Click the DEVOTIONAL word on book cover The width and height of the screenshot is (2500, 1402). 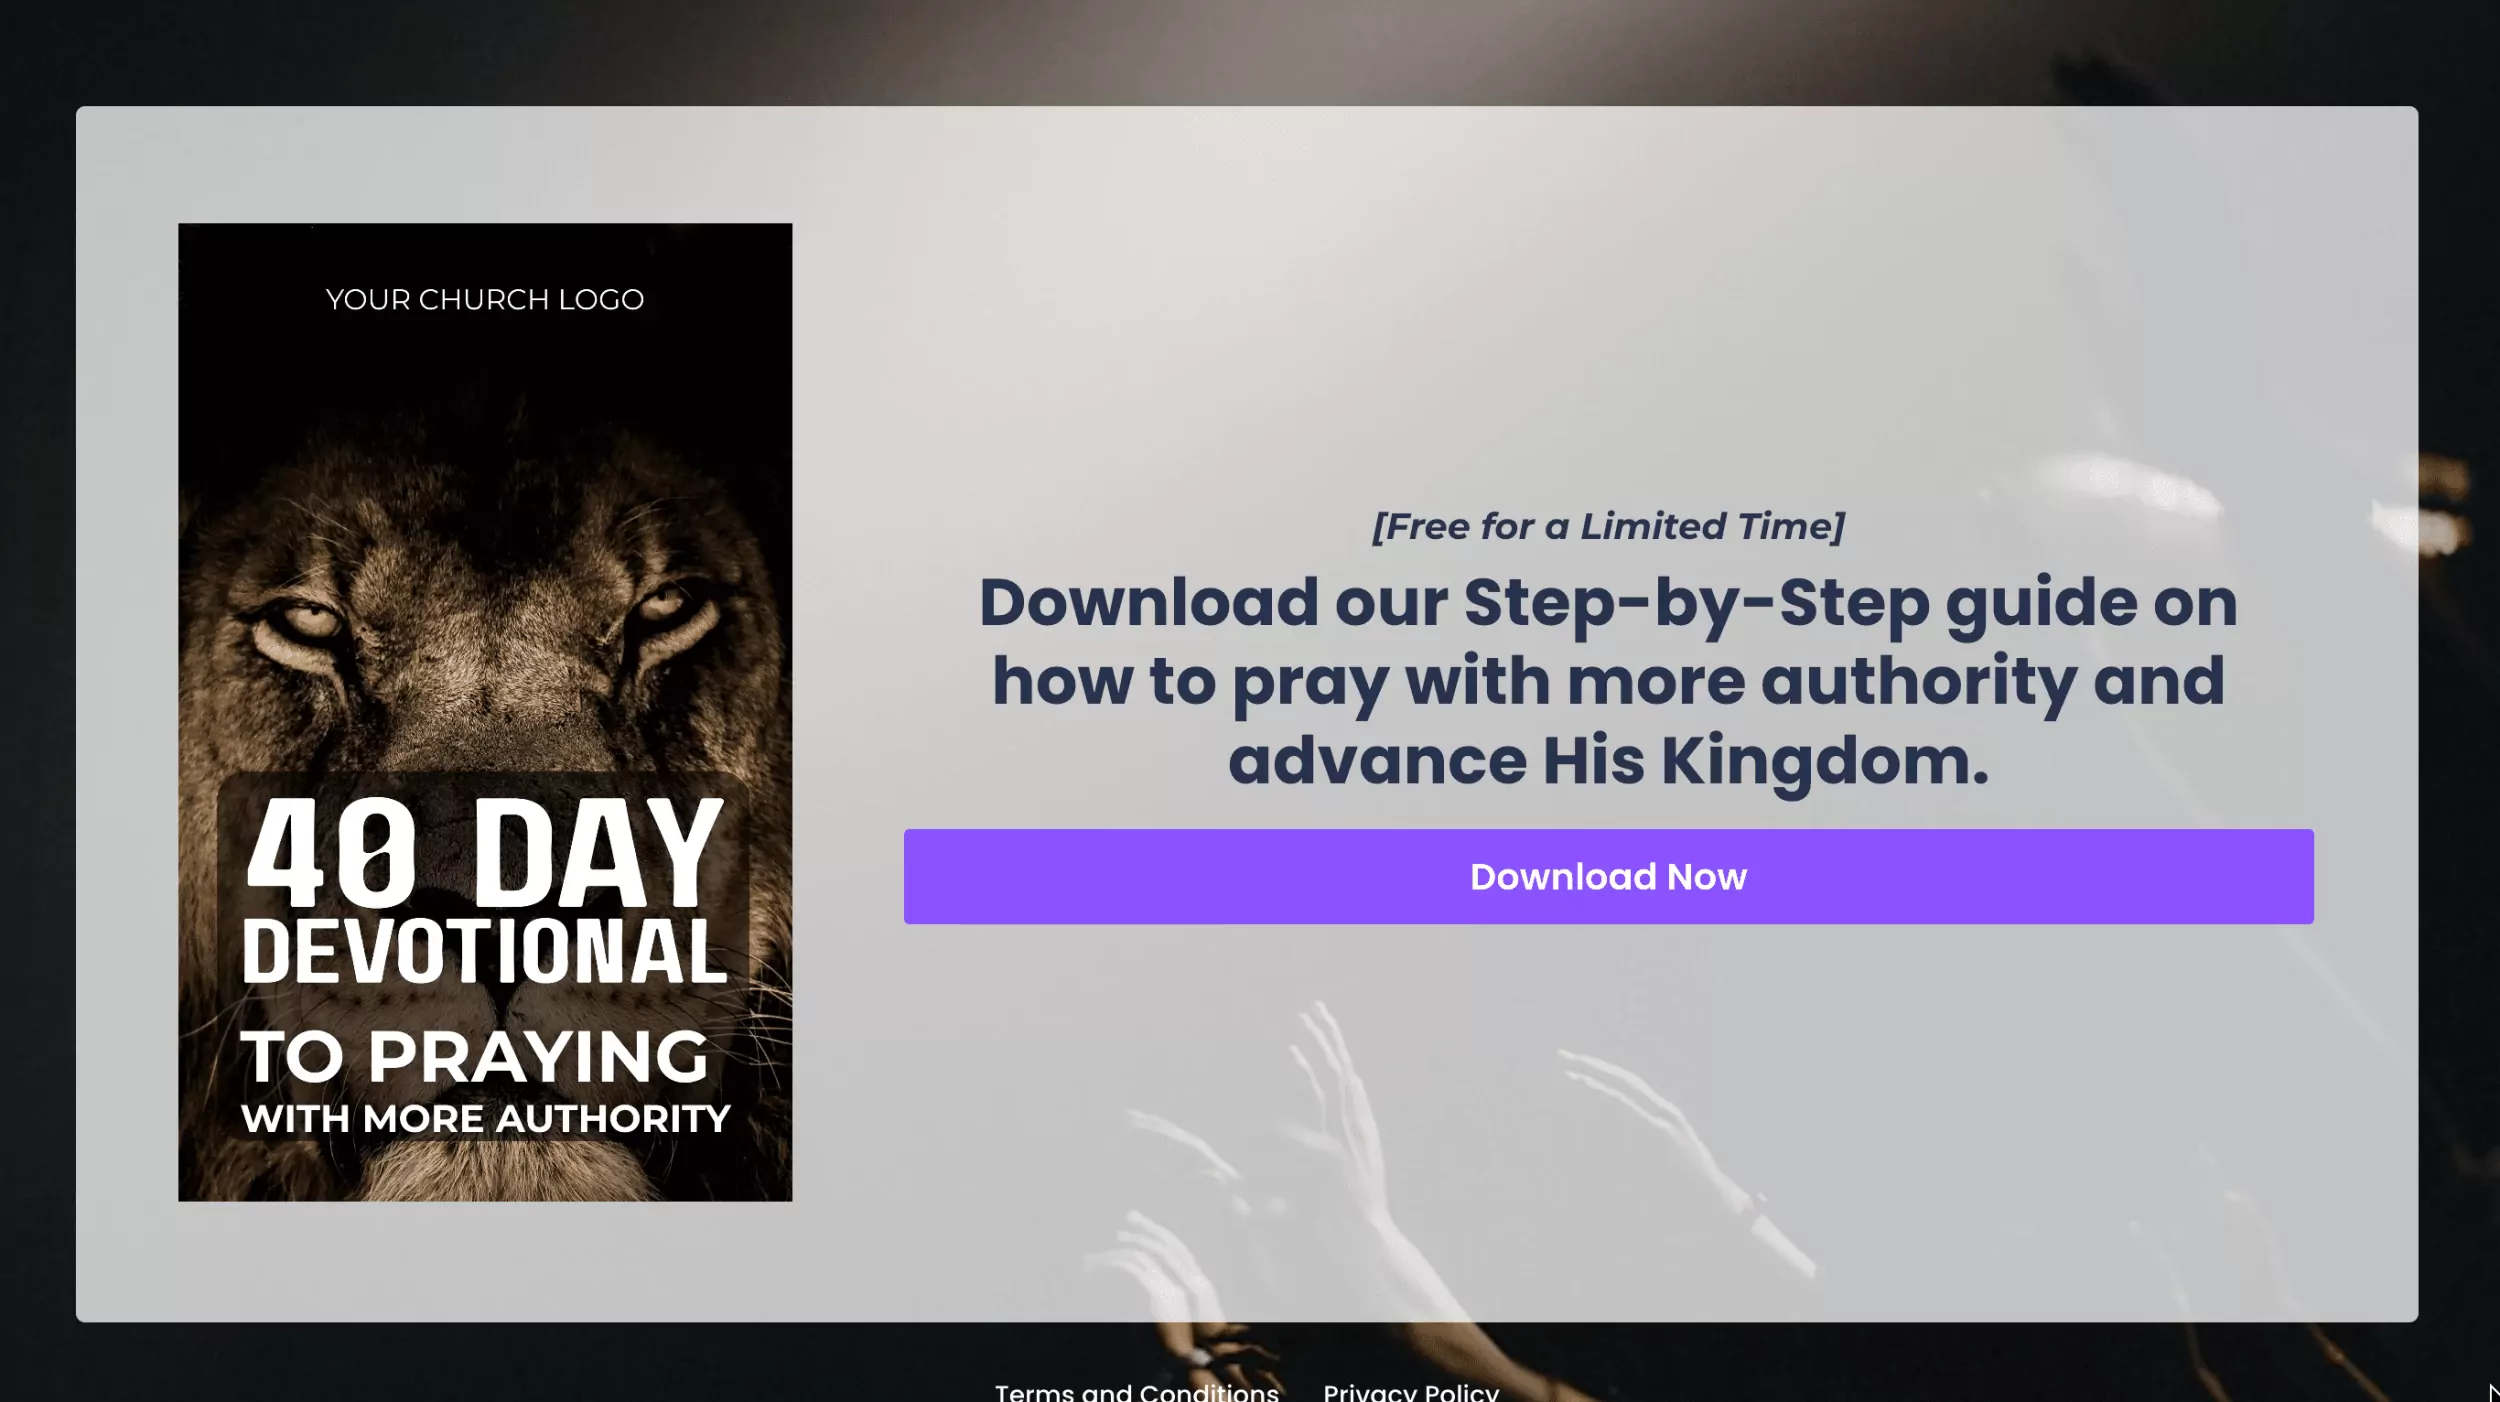(484, 951)
